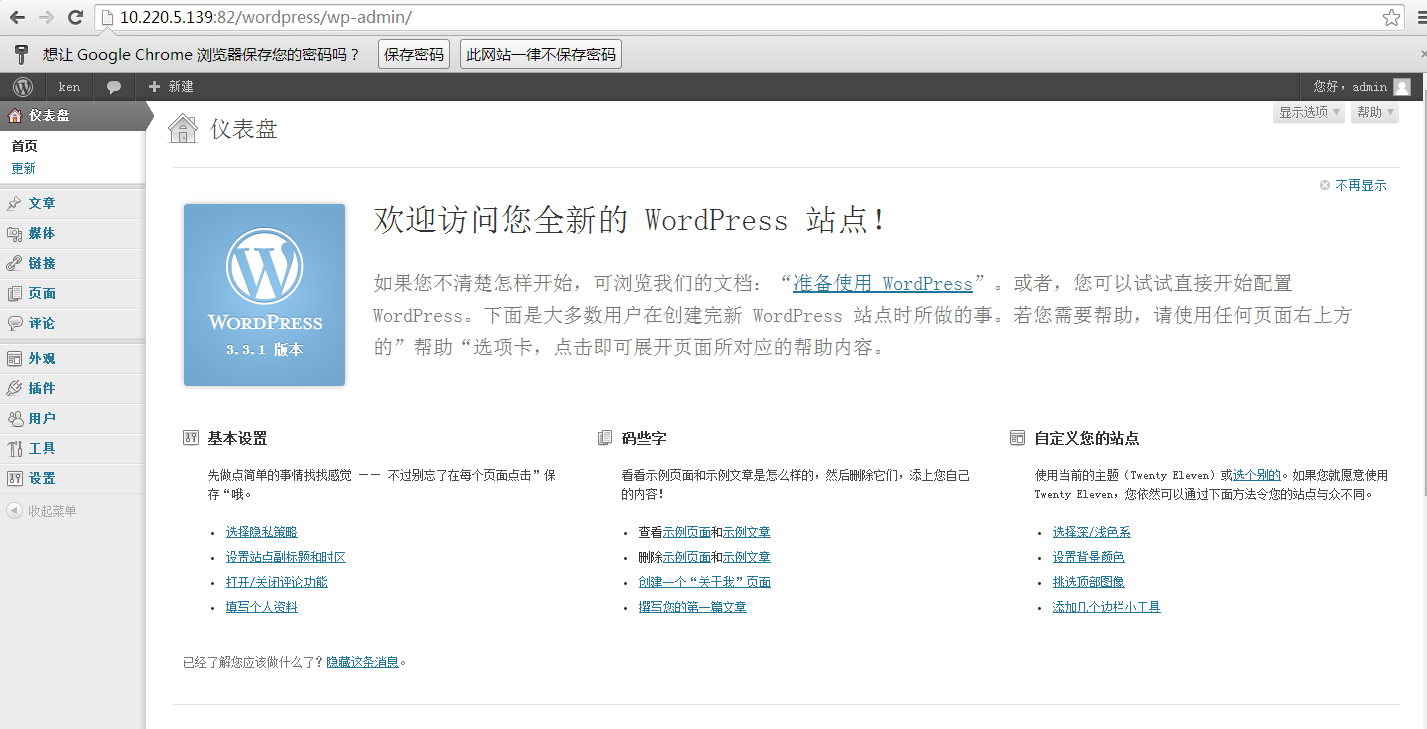The image size is (1427, 729).
Task: Click the 评论 speech bubble icon in sidebar
Action: (14, 323)
